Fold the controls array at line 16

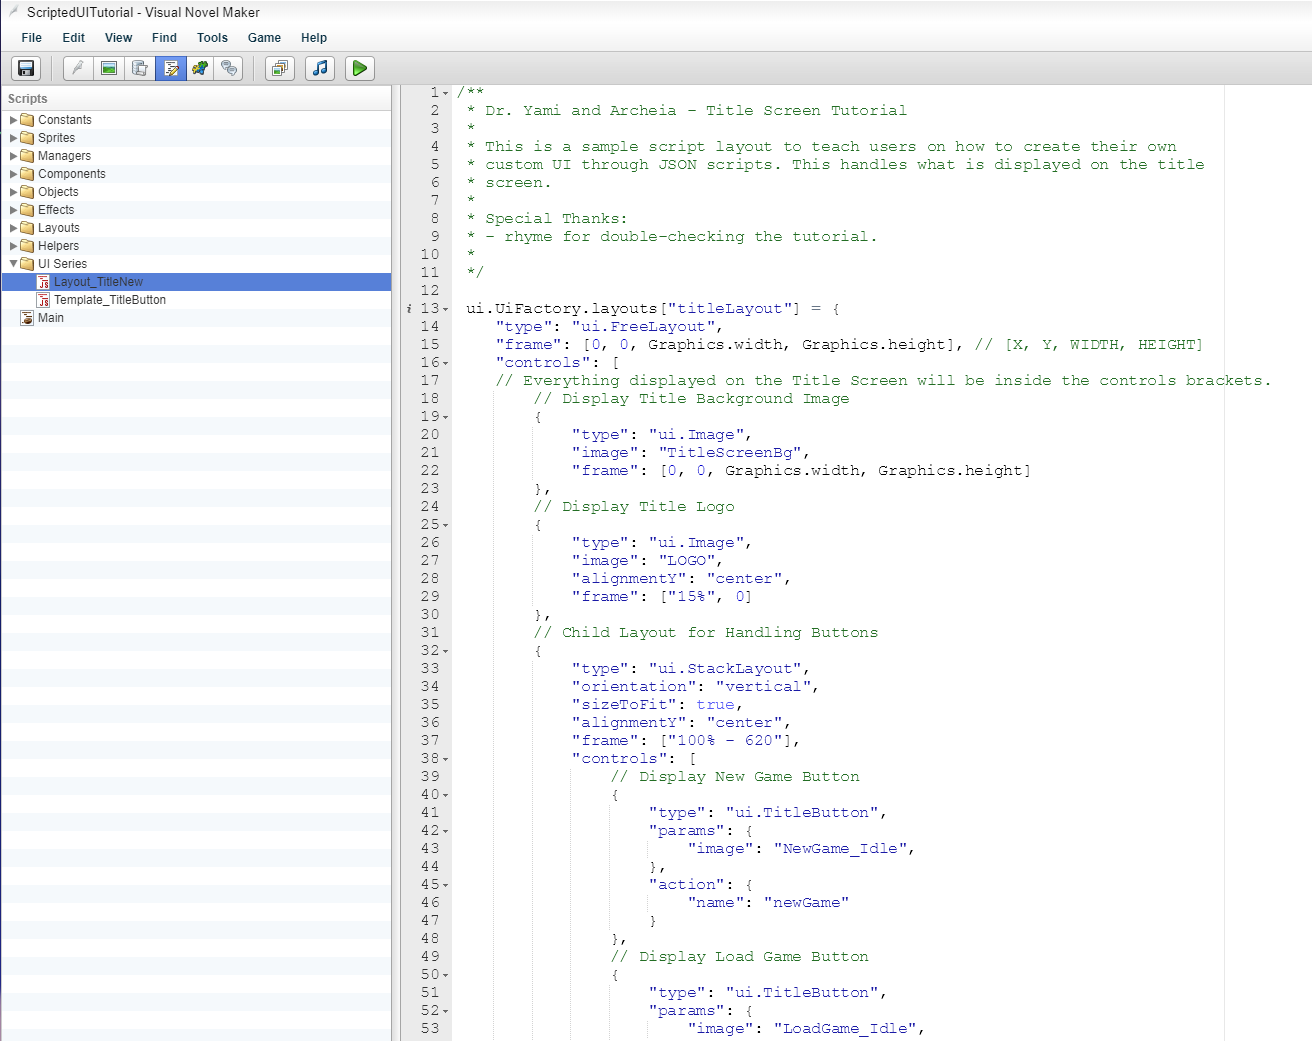(446, 363)
